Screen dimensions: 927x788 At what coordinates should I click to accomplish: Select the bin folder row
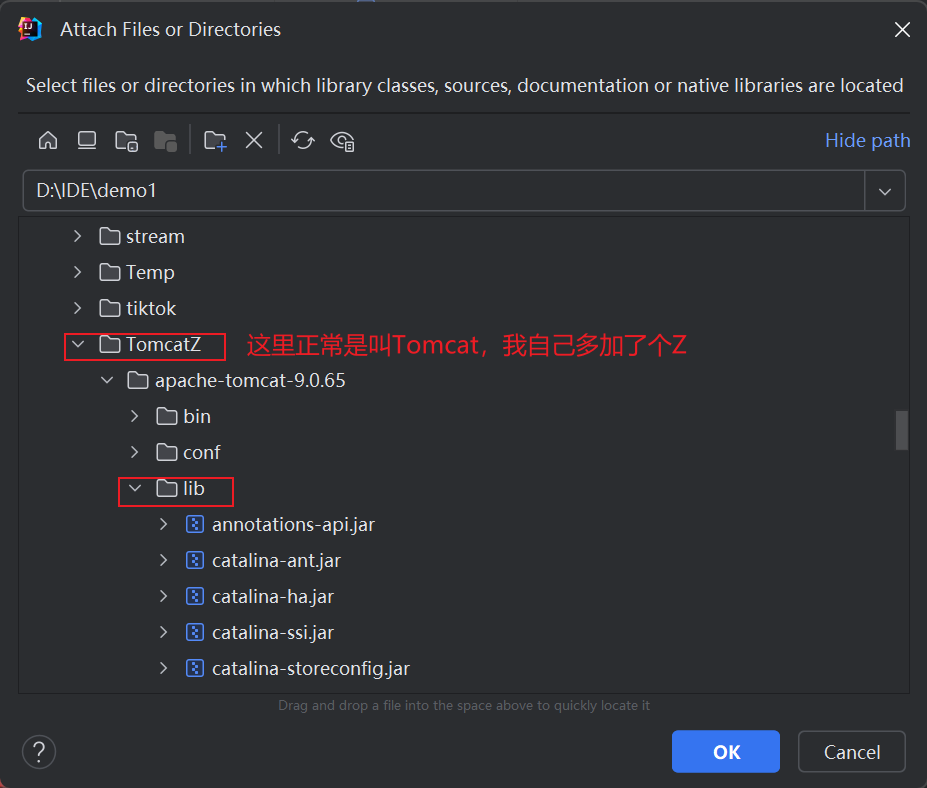pyautogui.click(x=464, y=417)
